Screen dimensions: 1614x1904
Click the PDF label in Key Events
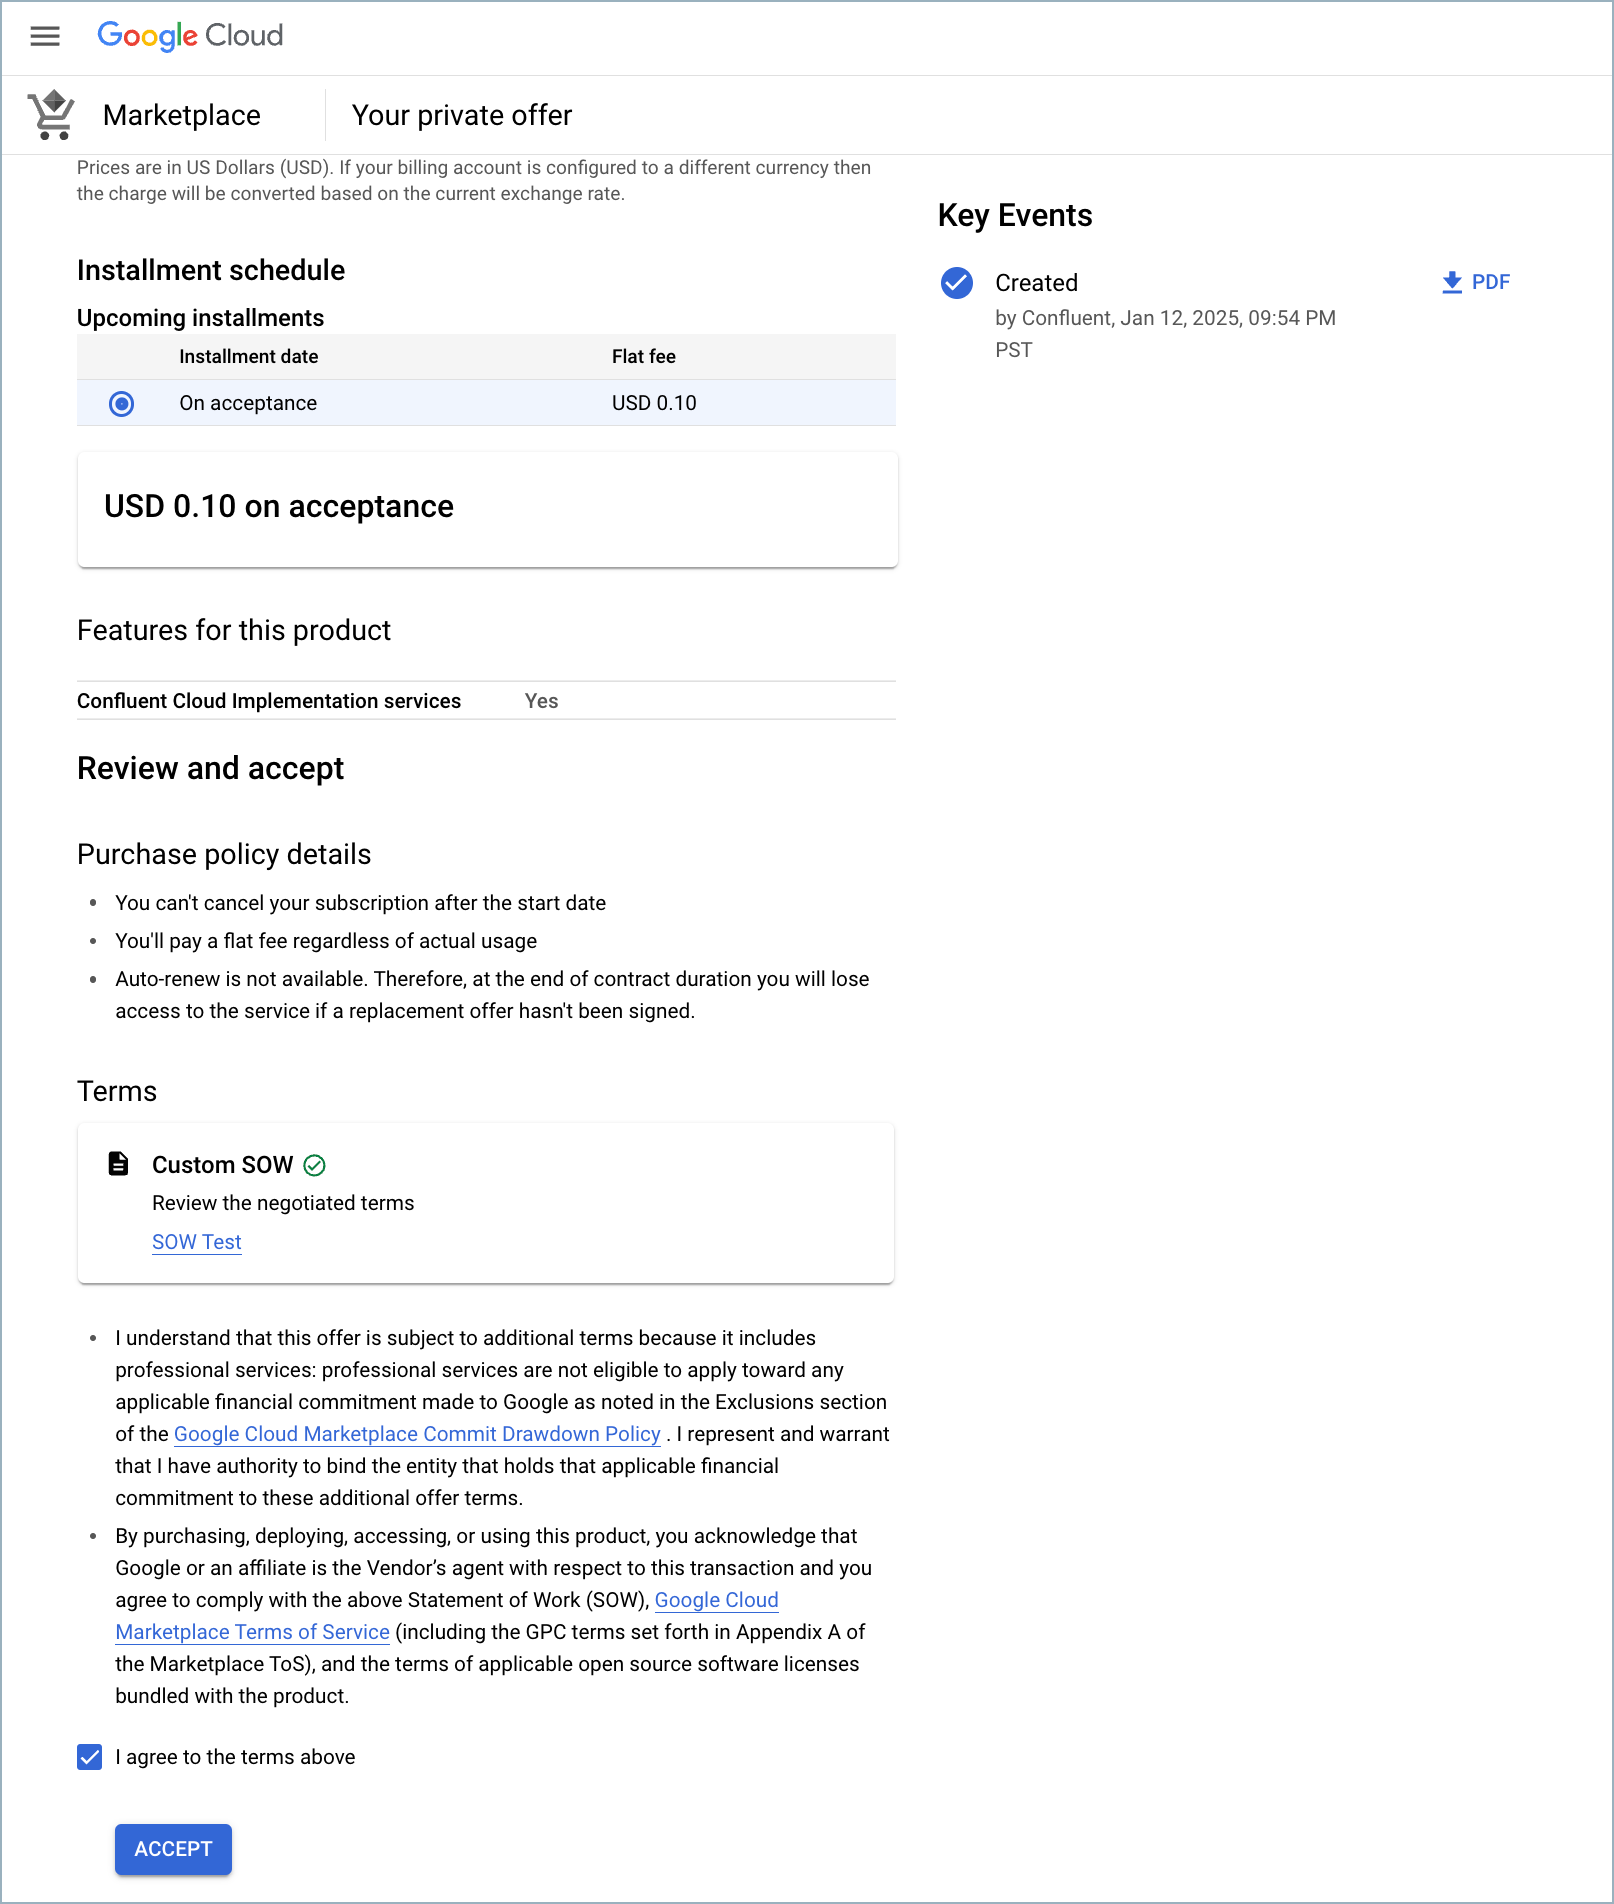click(1489, 282)
